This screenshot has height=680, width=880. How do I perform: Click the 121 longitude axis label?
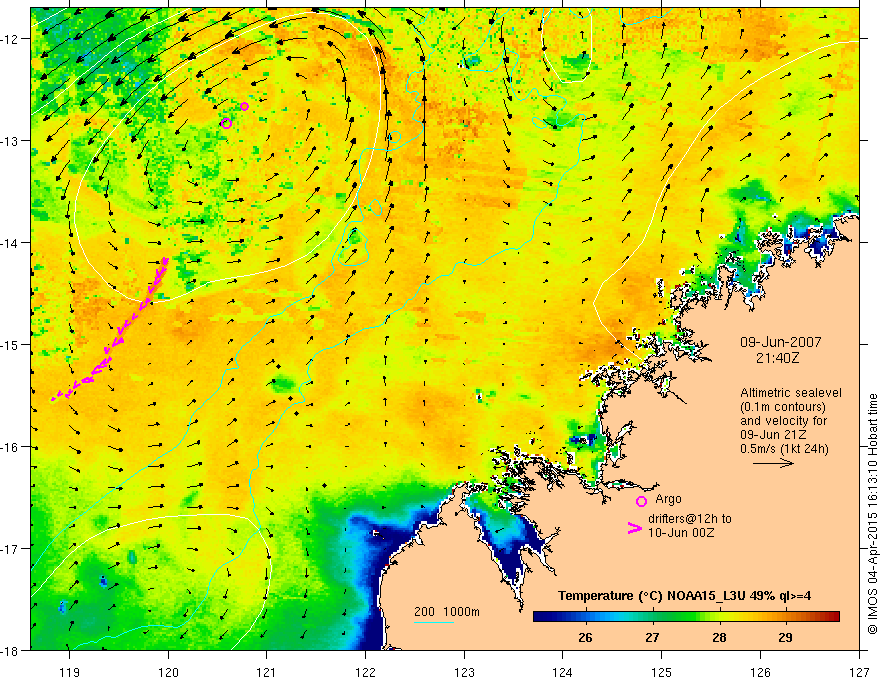(x=267, y=672)
